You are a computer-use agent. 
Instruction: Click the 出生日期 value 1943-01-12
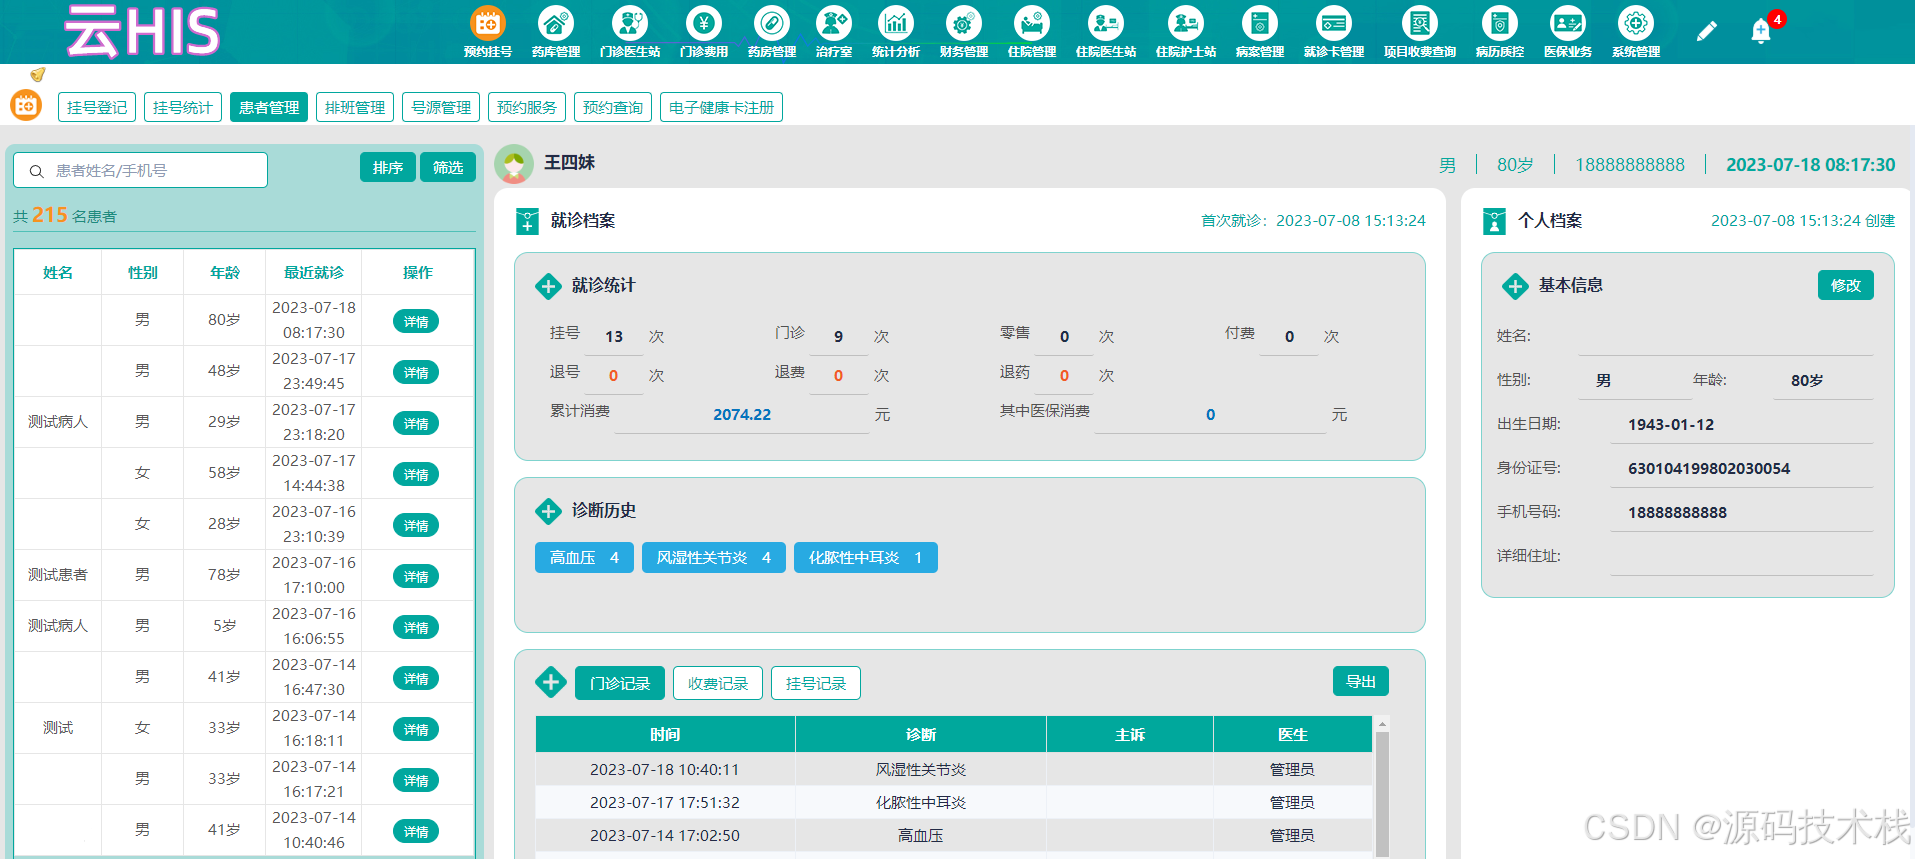click(1671, 424)
